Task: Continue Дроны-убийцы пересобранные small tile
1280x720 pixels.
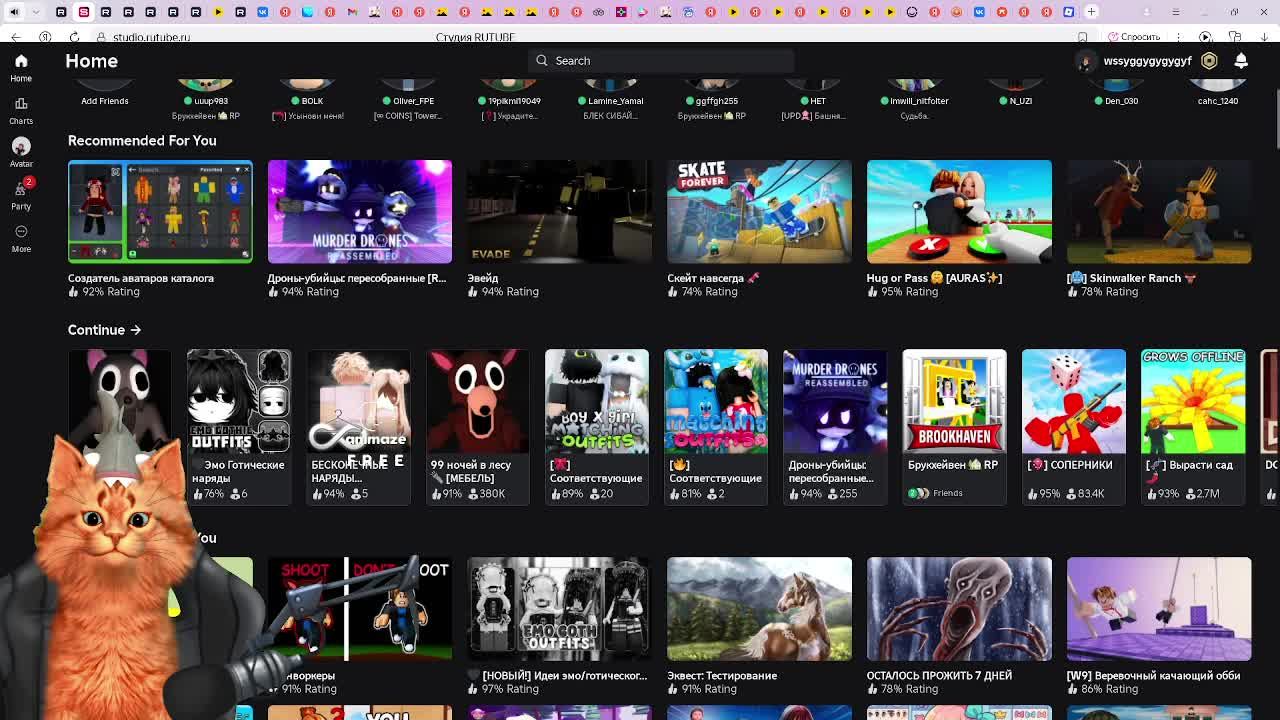Action: click(835, 426)
